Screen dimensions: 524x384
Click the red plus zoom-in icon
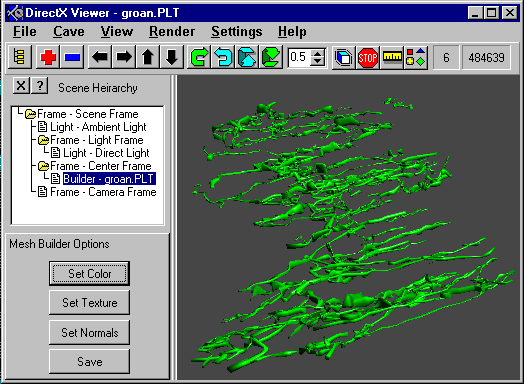tap(48, 57)
